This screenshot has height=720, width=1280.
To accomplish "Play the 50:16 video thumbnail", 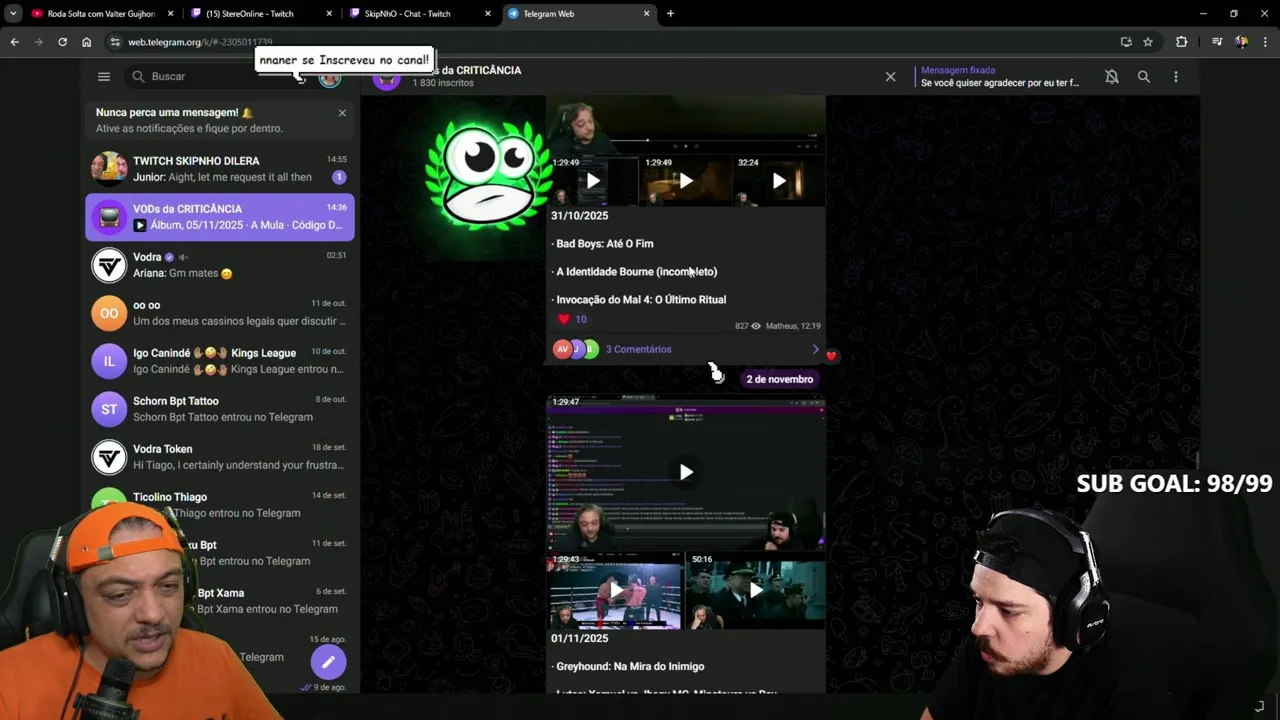I will pyautogui.click(x=756, y=590).
